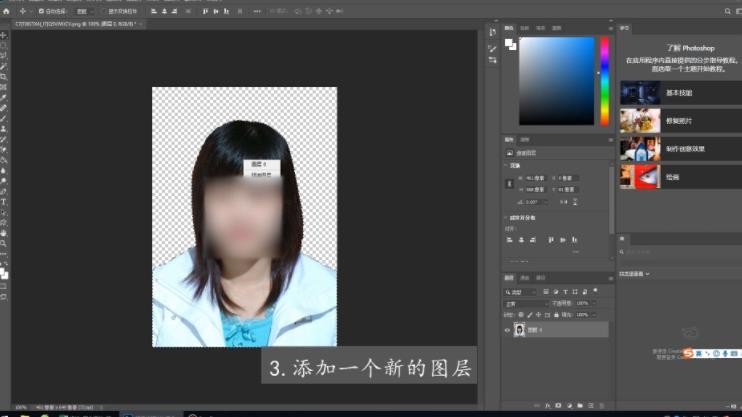Open blend mode dropdown in Layers panel
742x417 pixels.
point(526,303)
